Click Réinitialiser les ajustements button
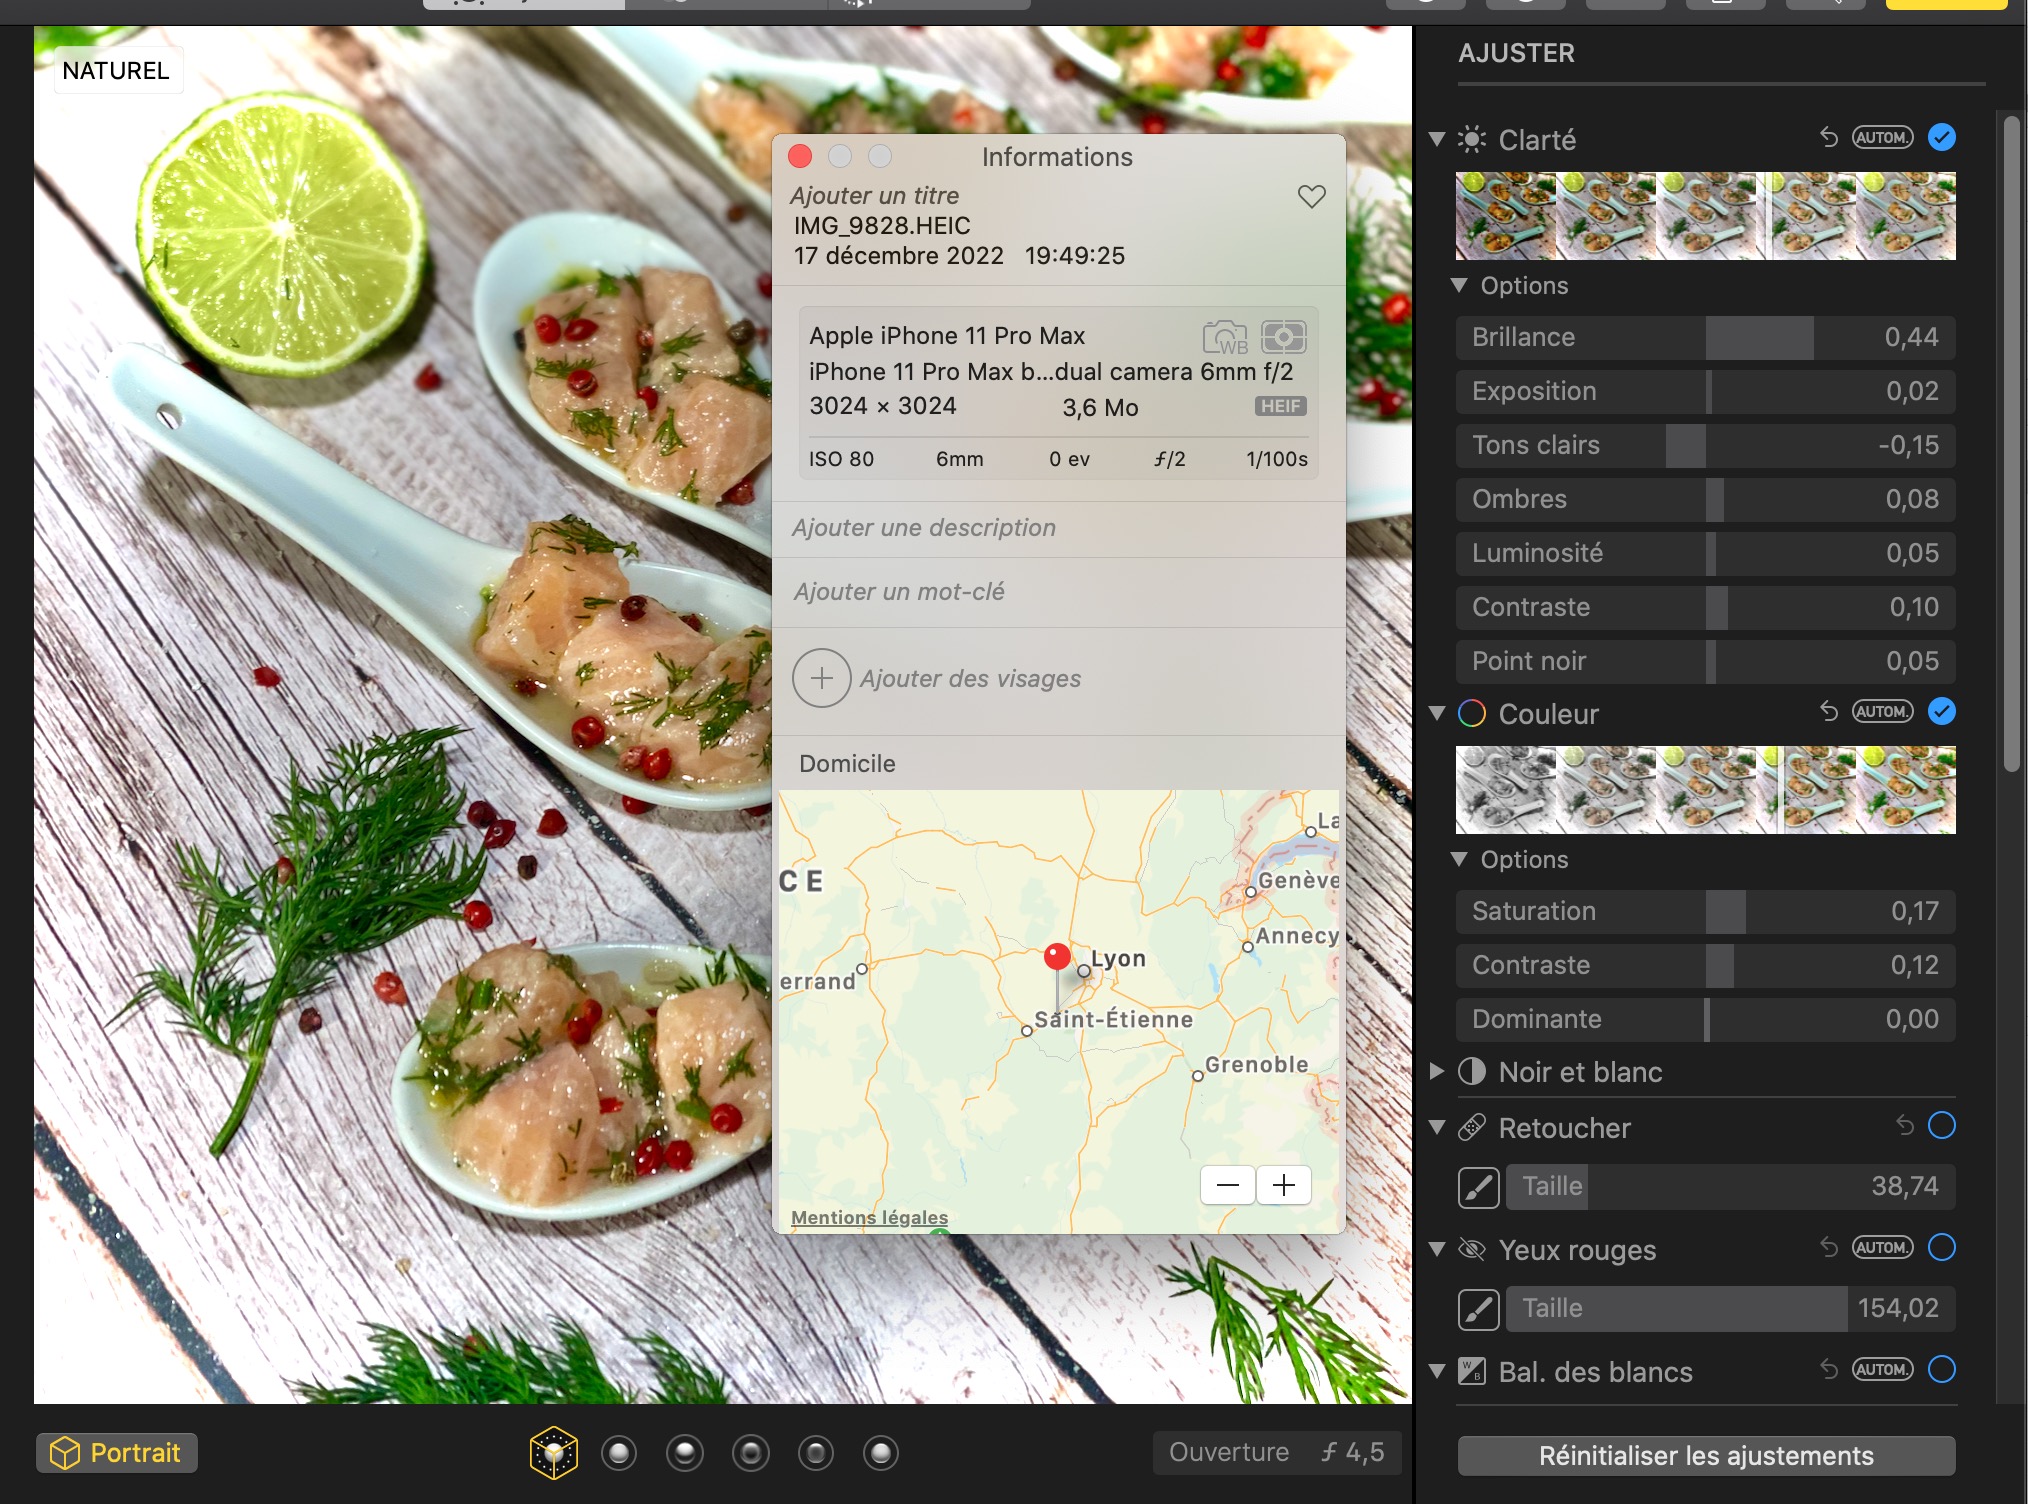 pos(1705,1456)
